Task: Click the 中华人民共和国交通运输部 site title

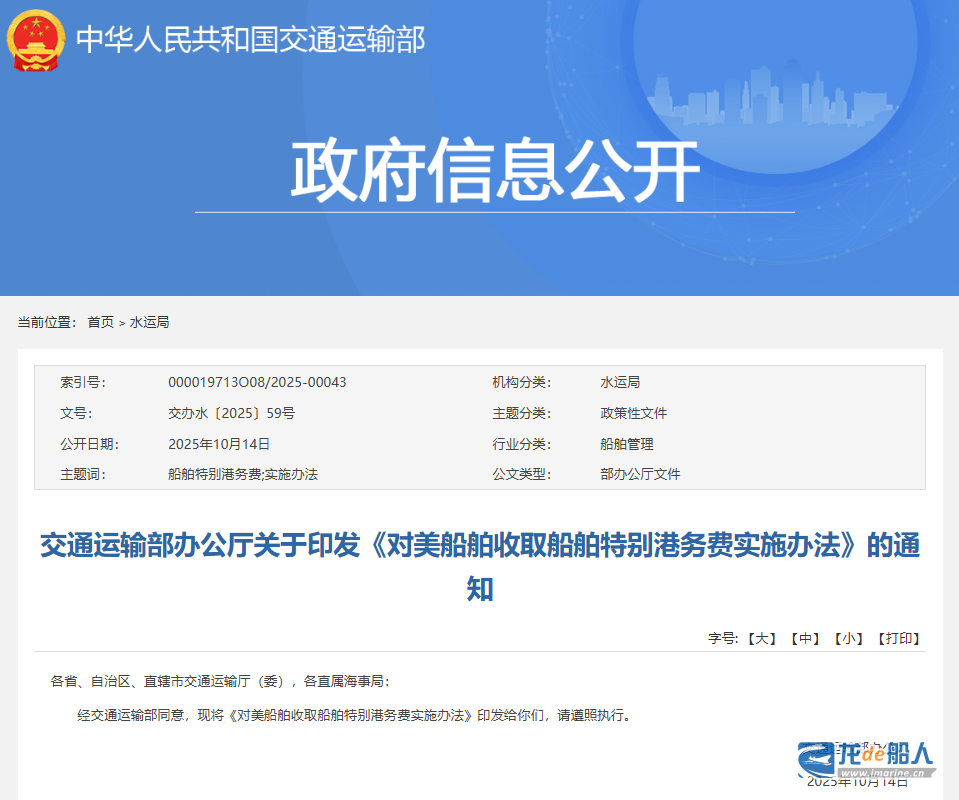Action: point(251,40)
